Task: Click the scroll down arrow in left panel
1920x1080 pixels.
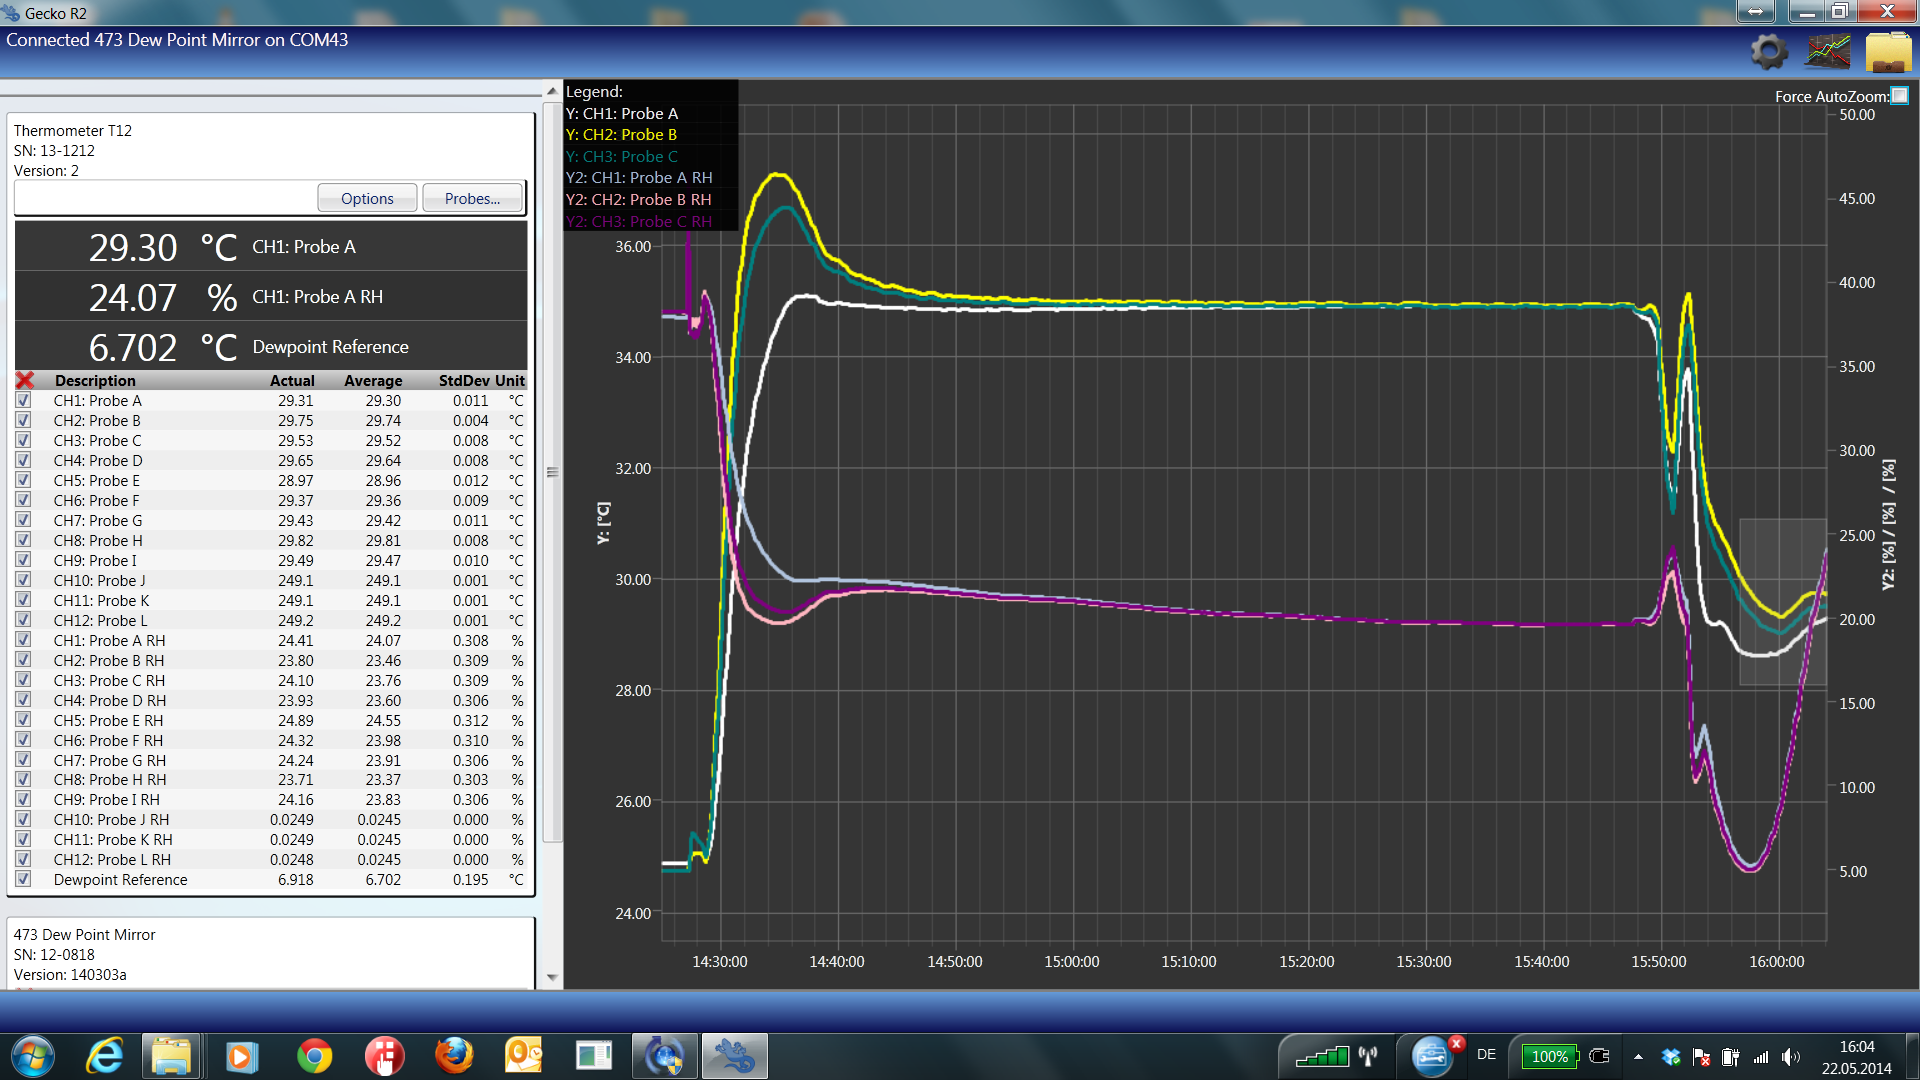Action: [552, 978]
